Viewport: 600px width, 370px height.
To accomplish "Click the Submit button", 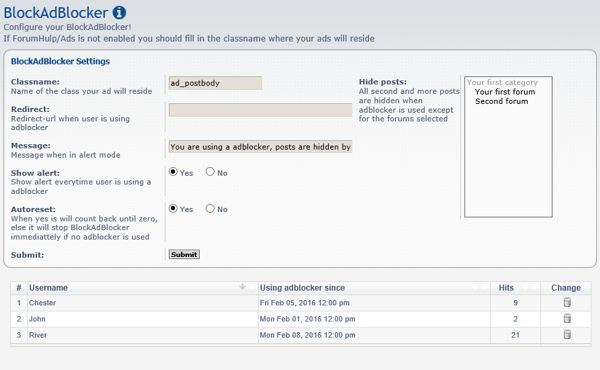I will (x=184, y=254).
